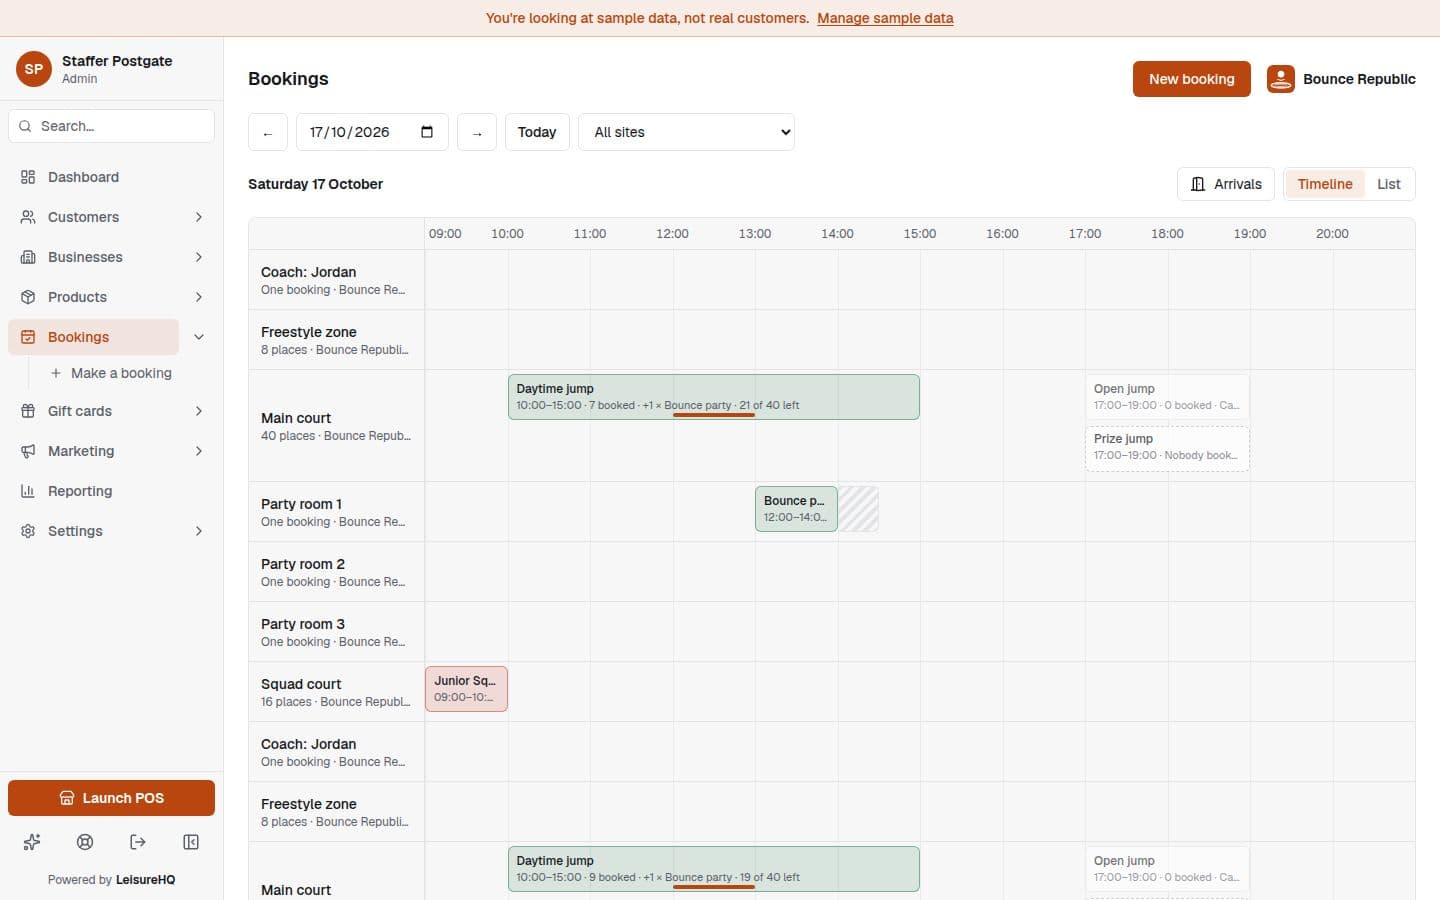This screenshot has height=900, width=1440.
Task: Expand the Products submenu chevron
Action: [x=199, y=297]
